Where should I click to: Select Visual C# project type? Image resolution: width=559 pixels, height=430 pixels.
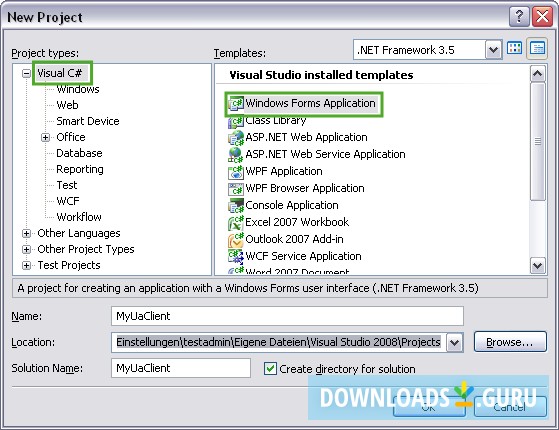click(60, 73)
